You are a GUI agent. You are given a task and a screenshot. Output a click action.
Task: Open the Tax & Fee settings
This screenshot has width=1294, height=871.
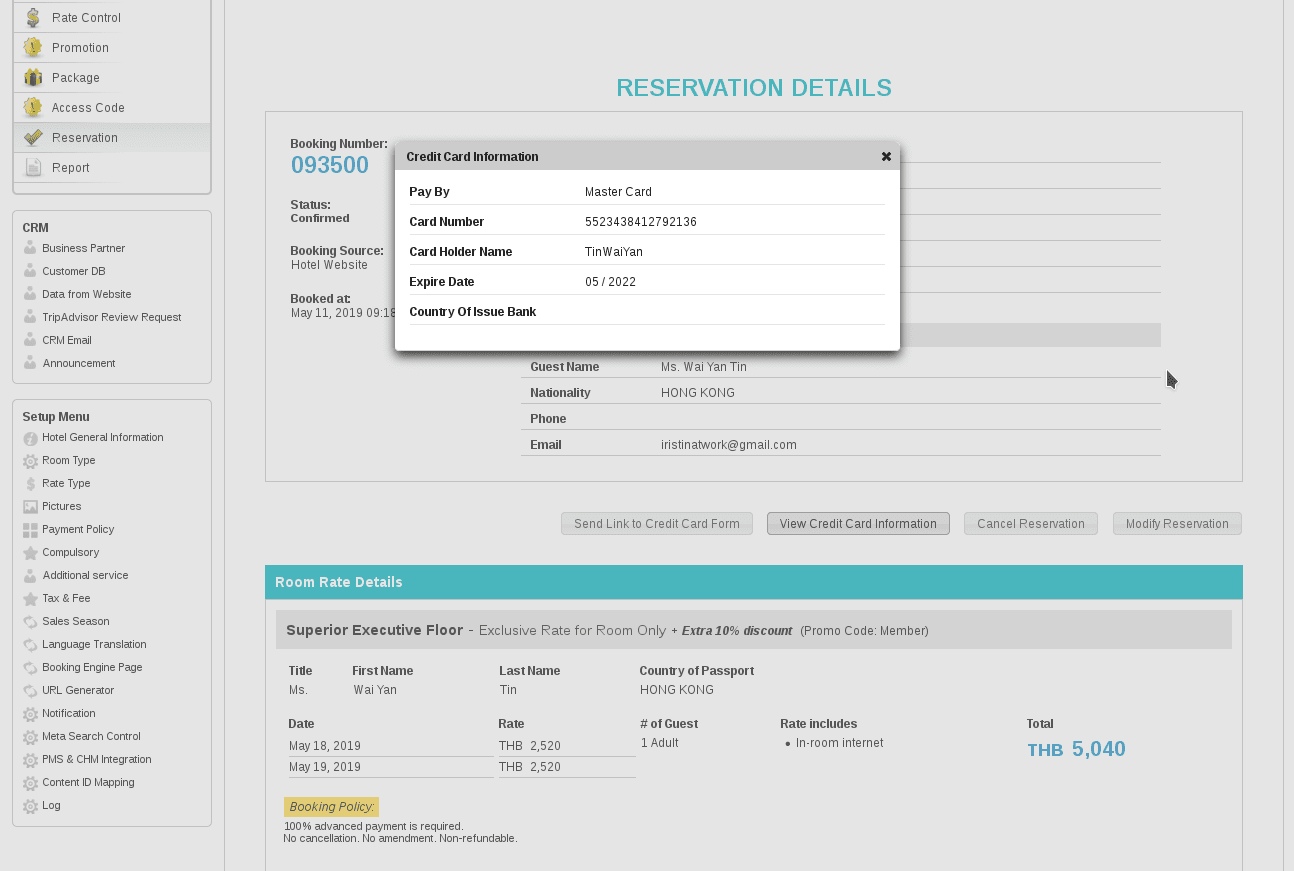(x=66, y=599)
